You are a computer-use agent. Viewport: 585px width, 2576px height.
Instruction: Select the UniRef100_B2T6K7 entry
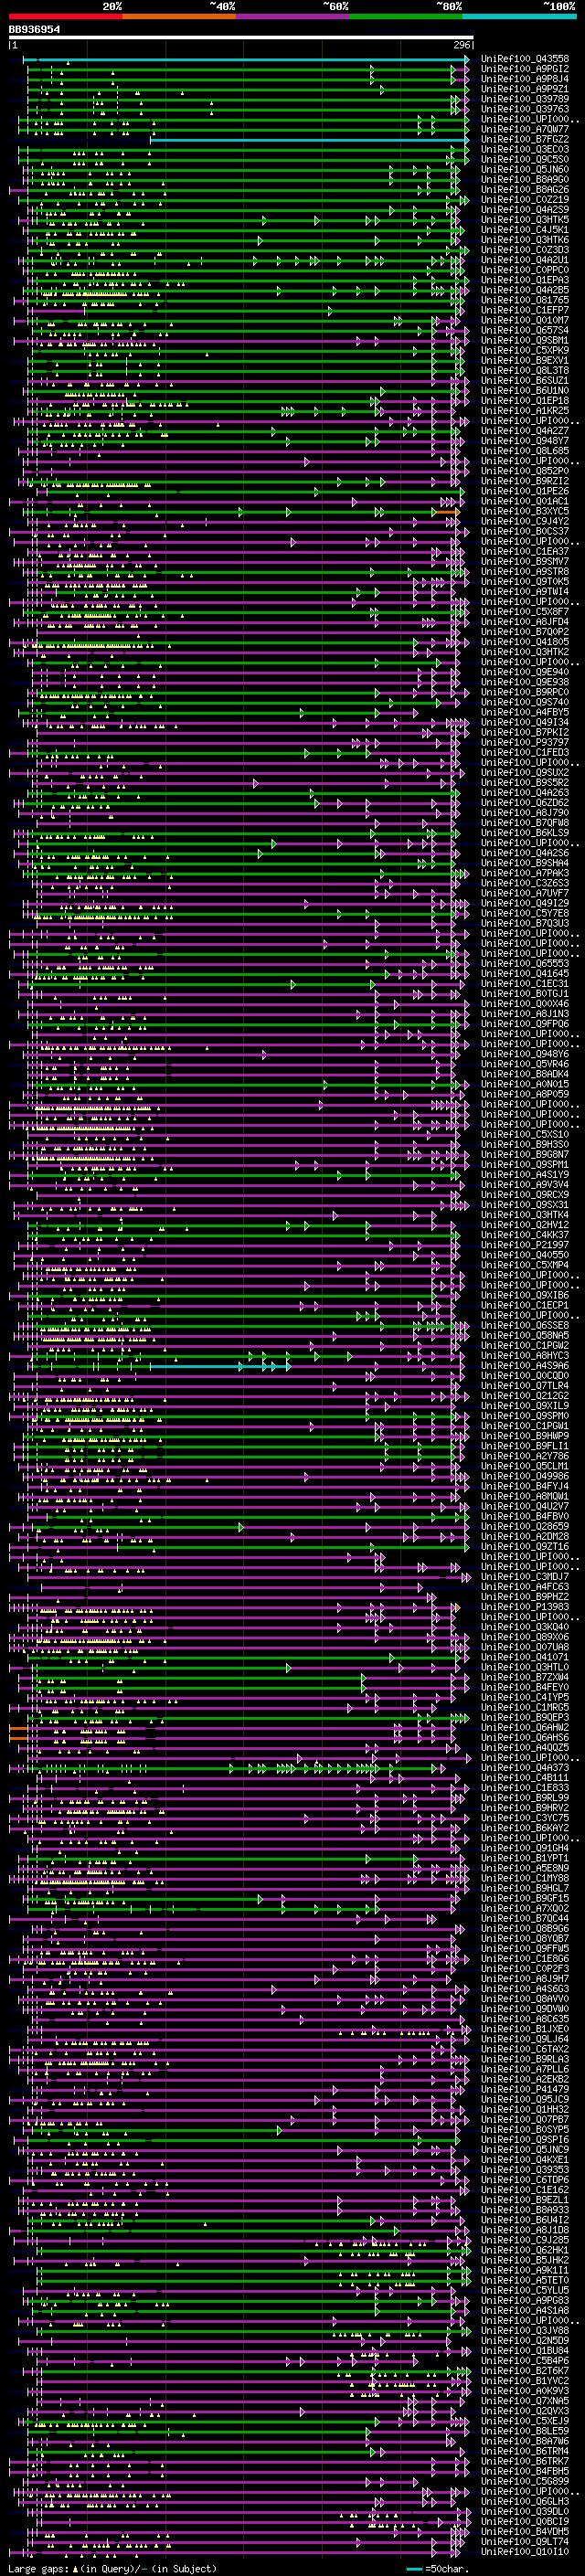coord(524,2371)
